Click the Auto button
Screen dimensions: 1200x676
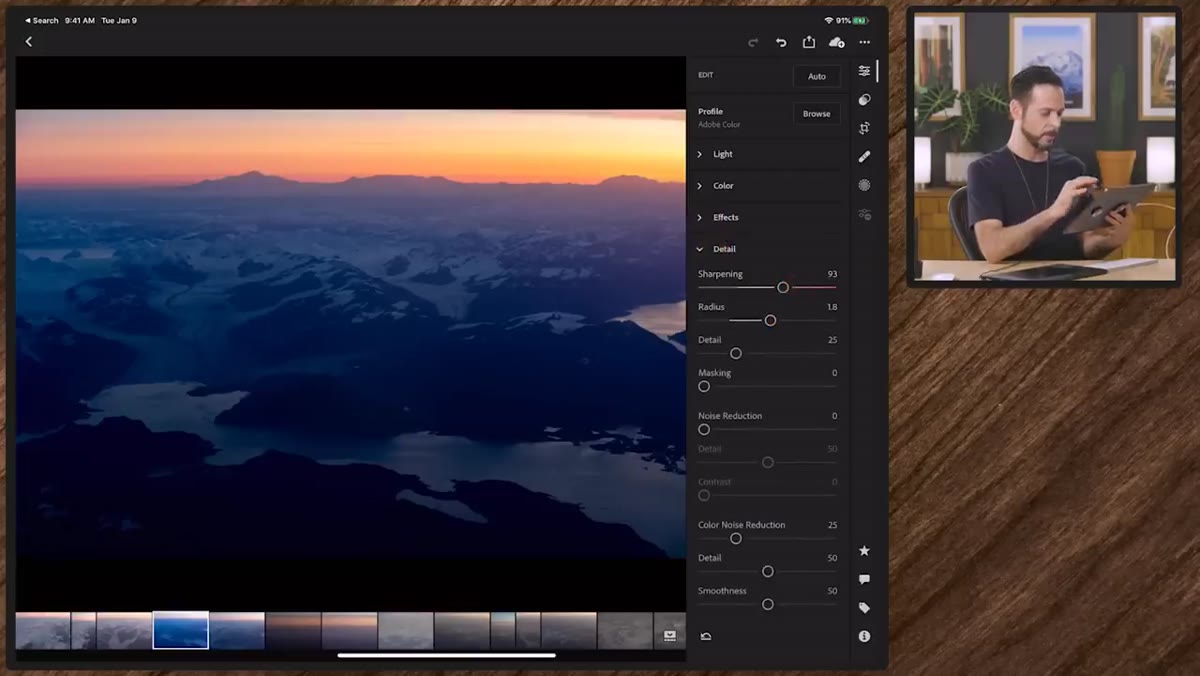click(817, 76)
